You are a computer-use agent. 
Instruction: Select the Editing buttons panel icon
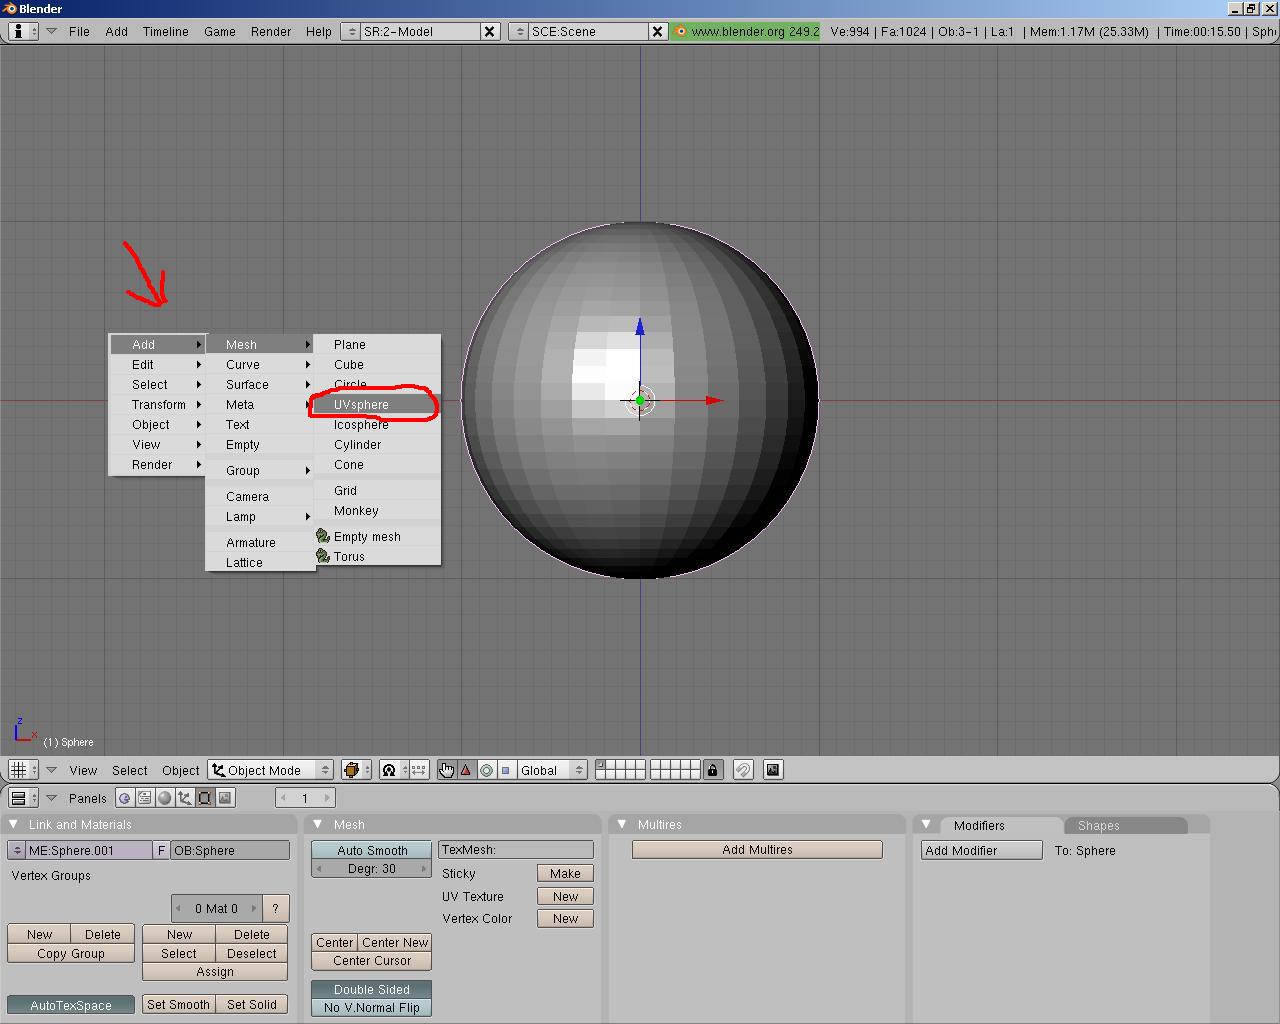[x=205, y=797]
